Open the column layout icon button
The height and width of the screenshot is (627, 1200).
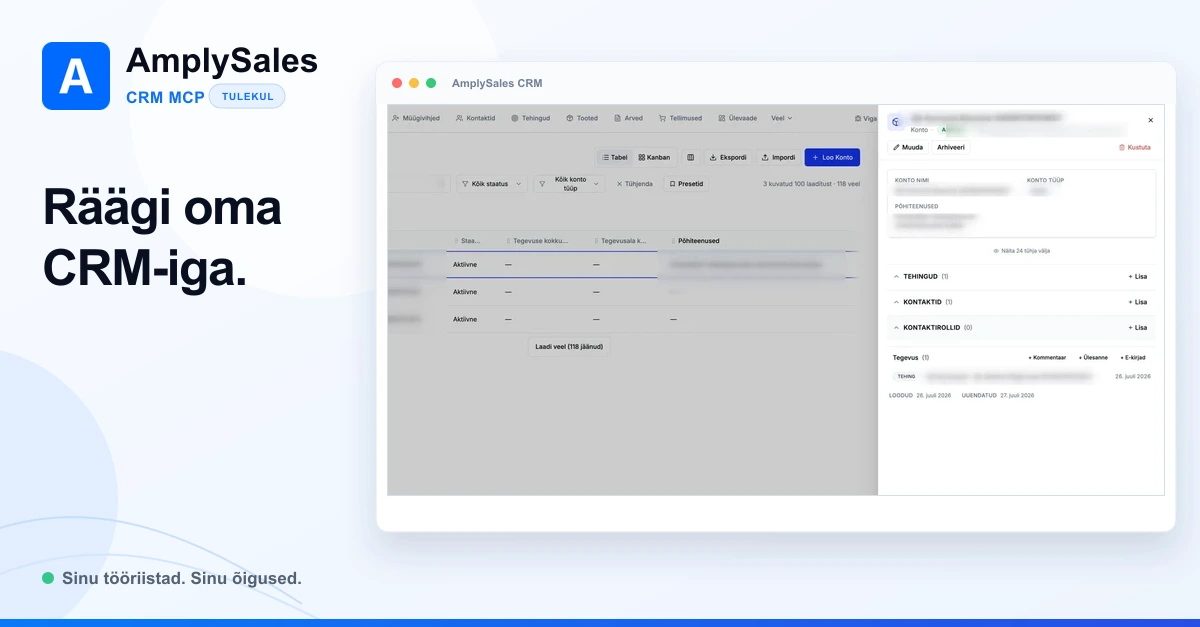tap(690, 157)
